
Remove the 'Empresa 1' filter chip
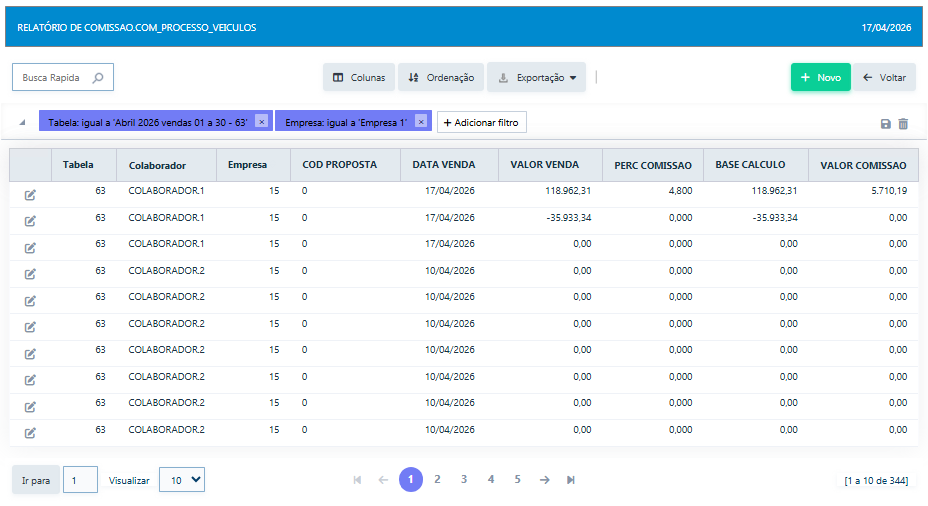tap(421, 121)
